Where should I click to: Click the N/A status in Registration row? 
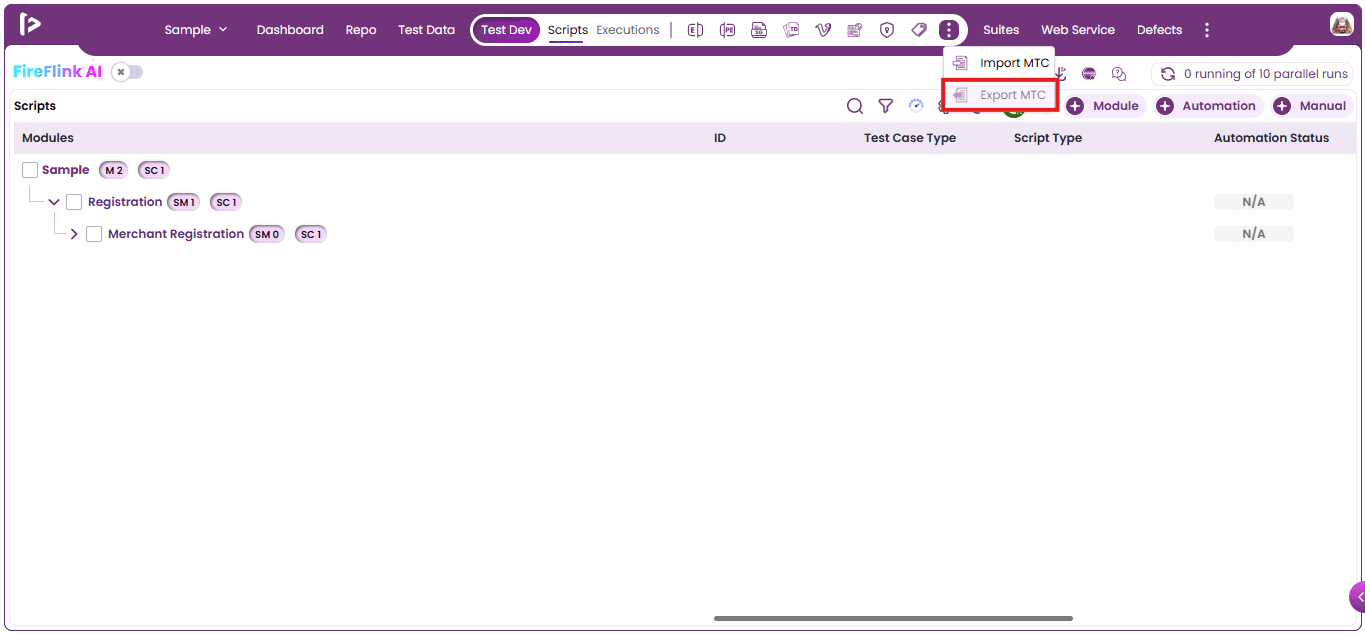tap(1254, 202)
